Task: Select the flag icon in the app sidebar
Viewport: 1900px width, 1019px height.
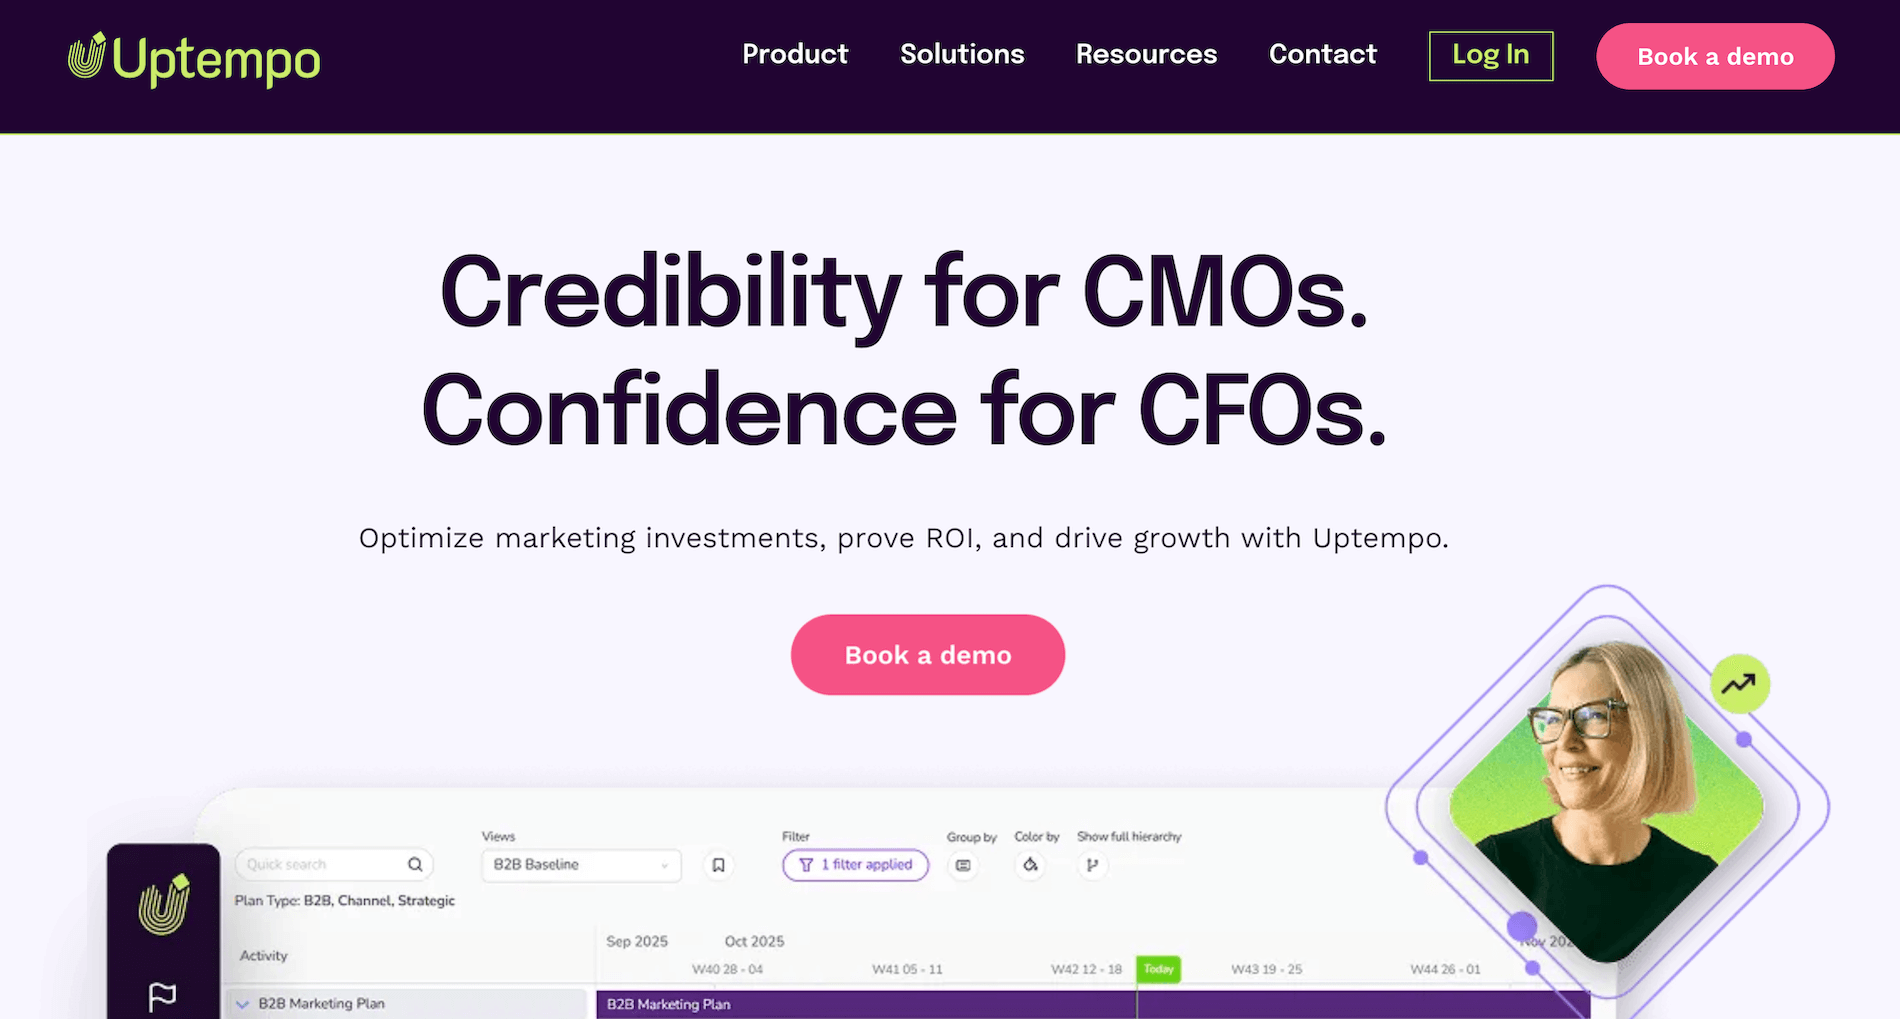Action: pos(165,993)
